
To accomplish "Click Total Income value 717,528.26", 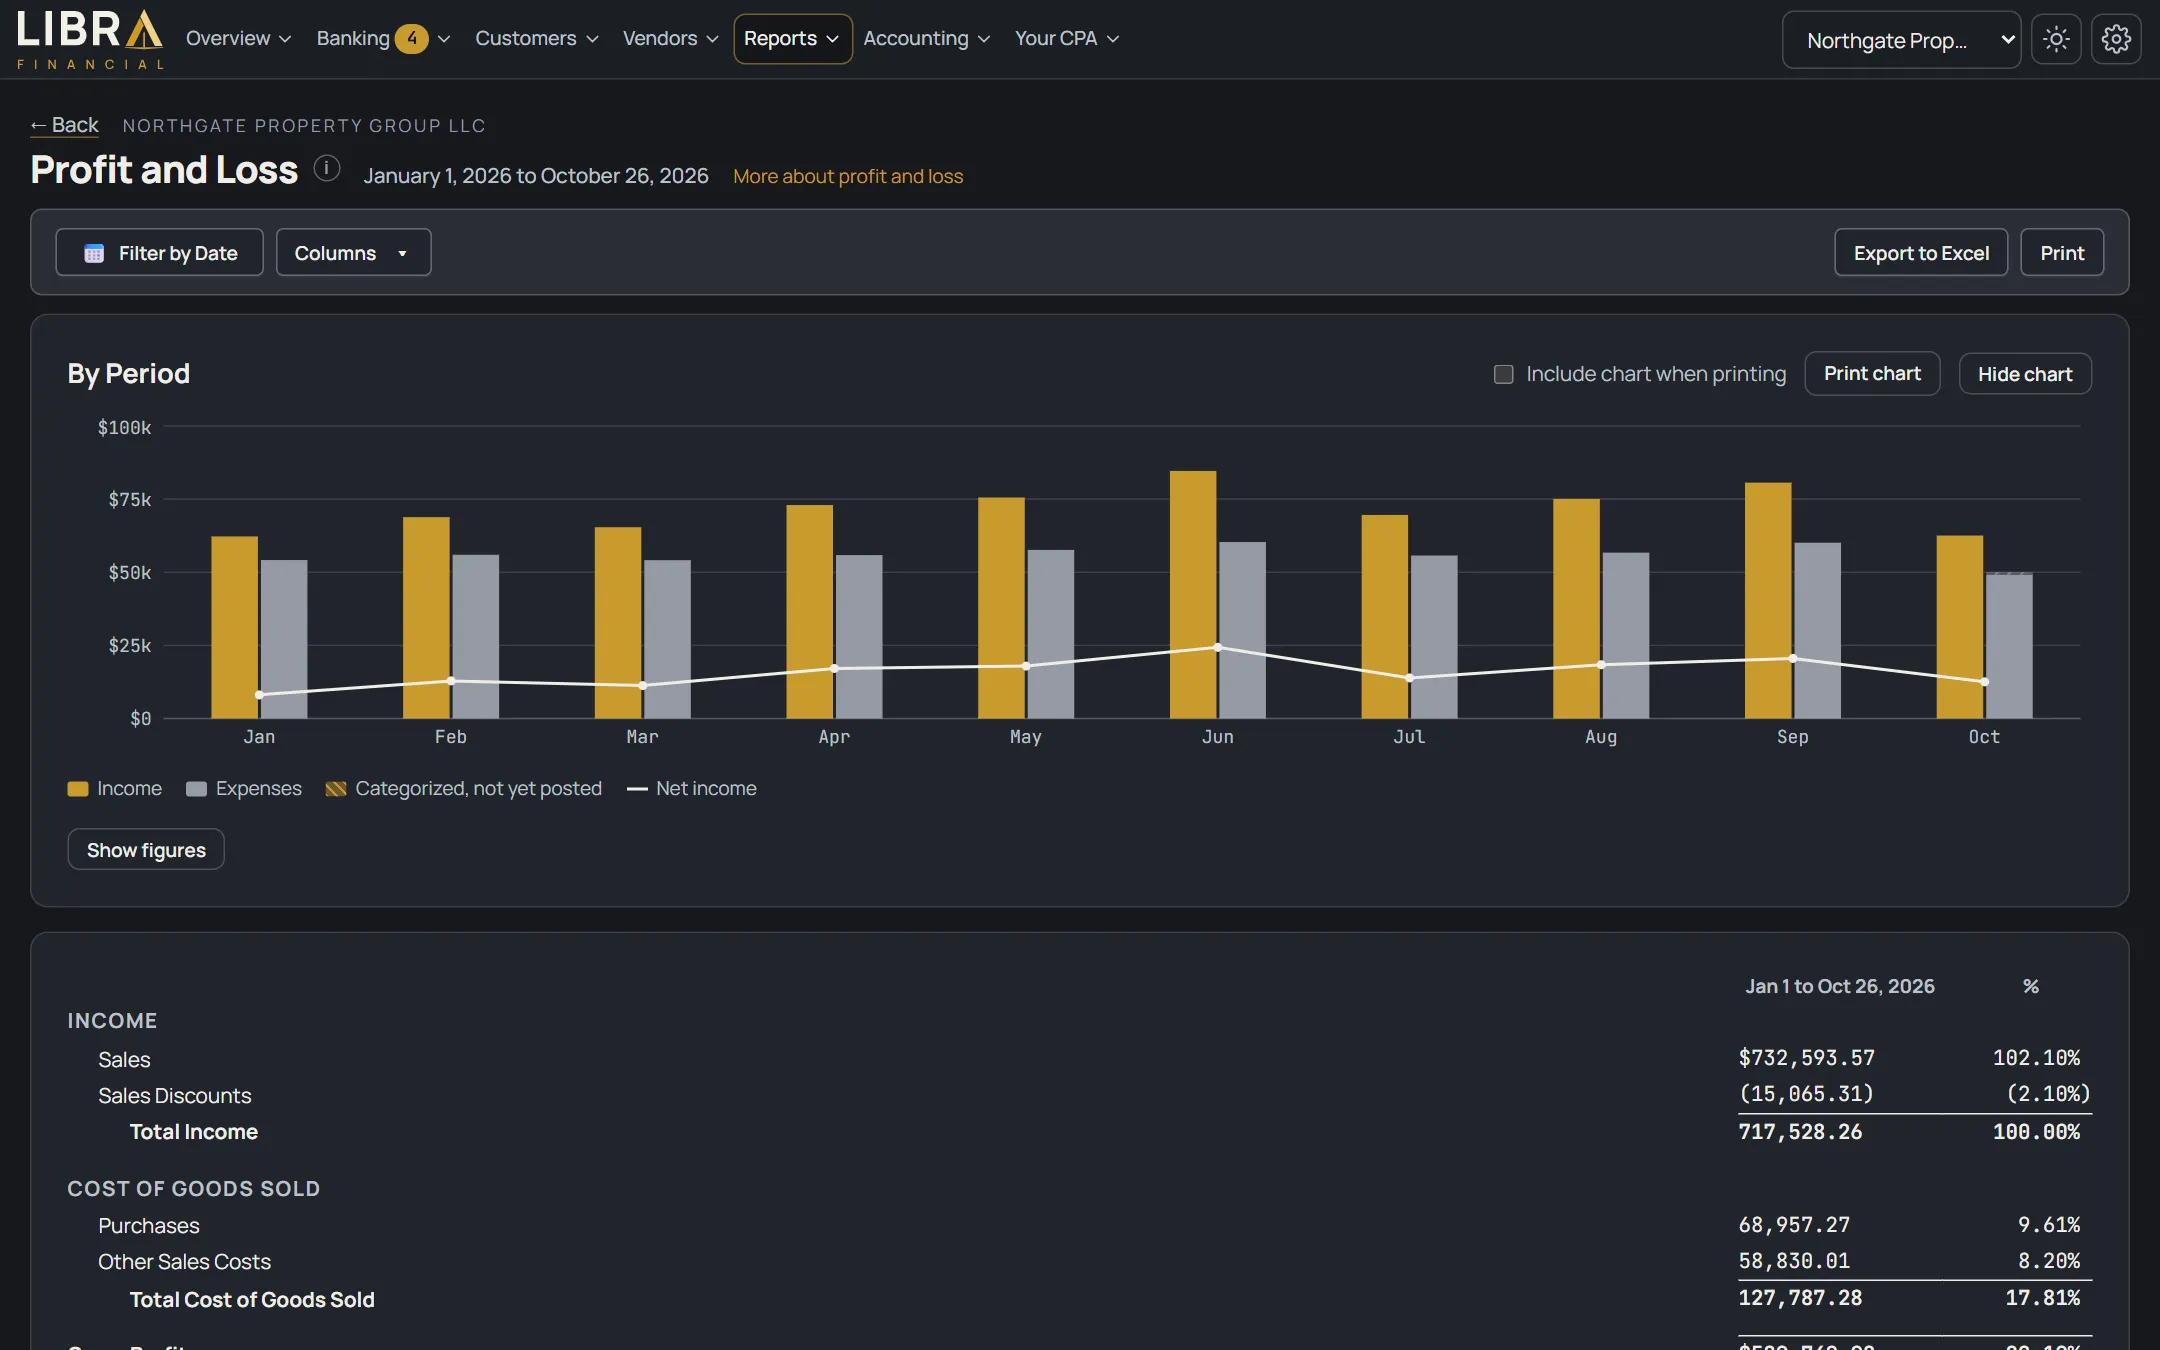I will 1800,1132.
